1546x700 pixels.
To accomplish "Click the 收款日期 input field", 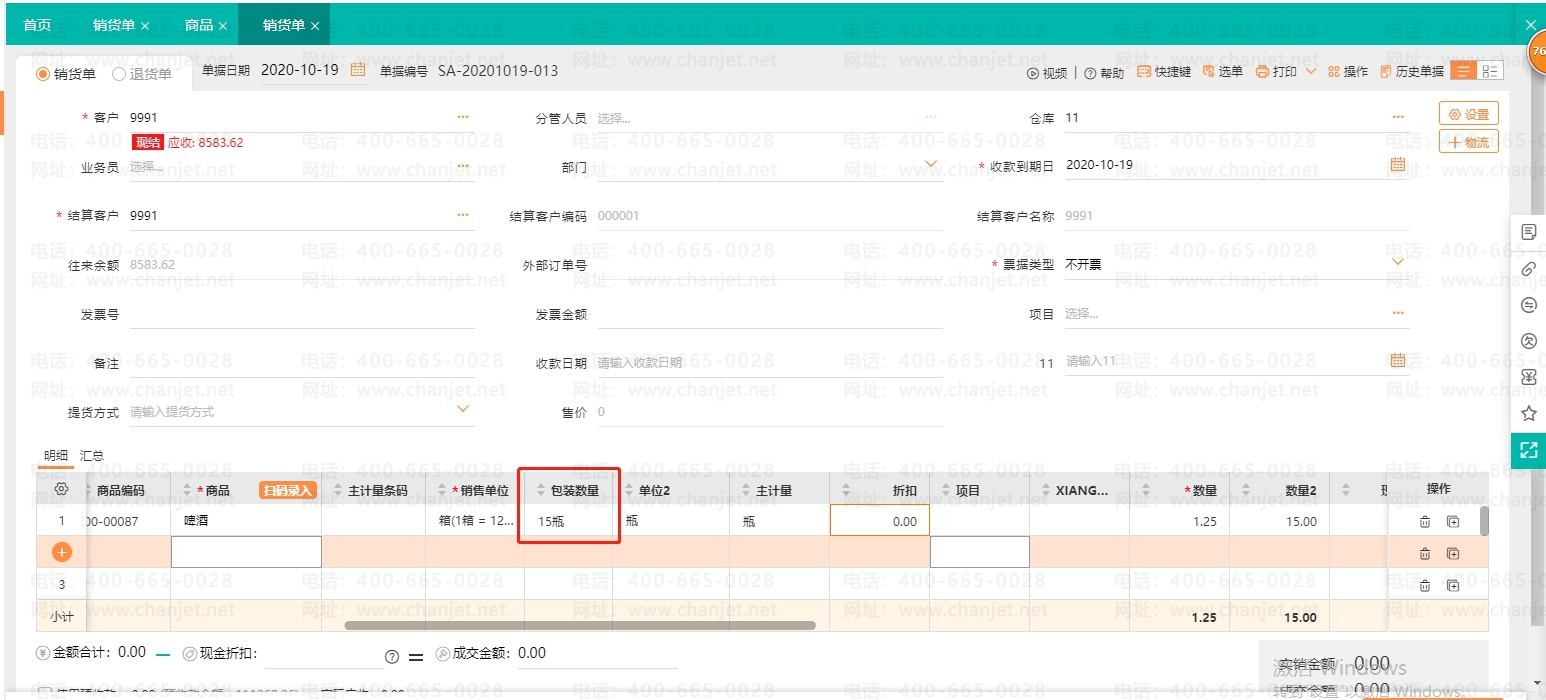I will [770, 363].
